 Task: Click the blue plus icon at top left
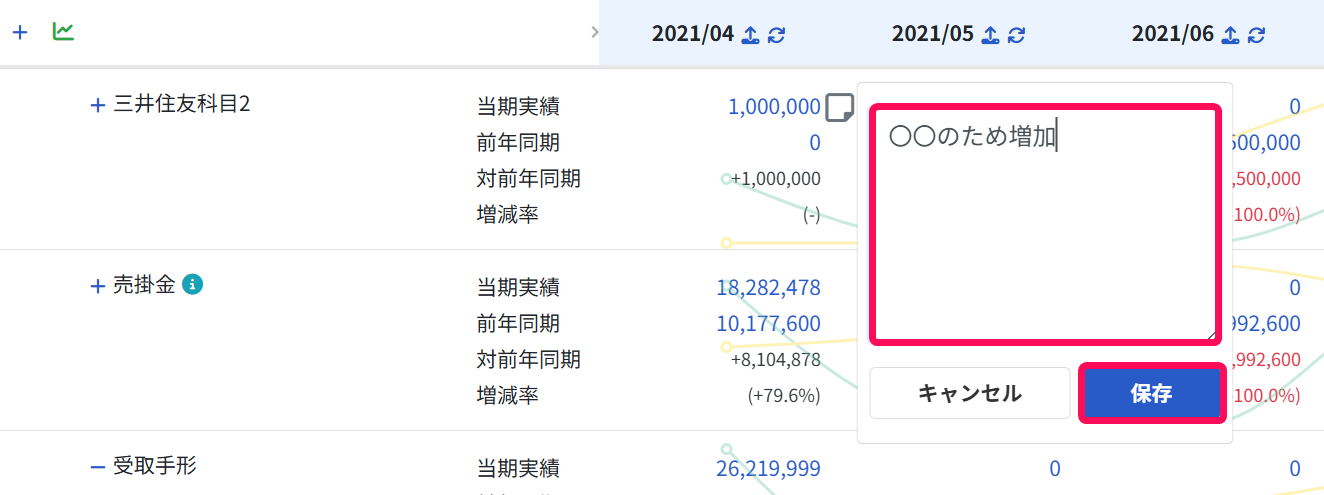pyautogui.click(x=20, y=32)
